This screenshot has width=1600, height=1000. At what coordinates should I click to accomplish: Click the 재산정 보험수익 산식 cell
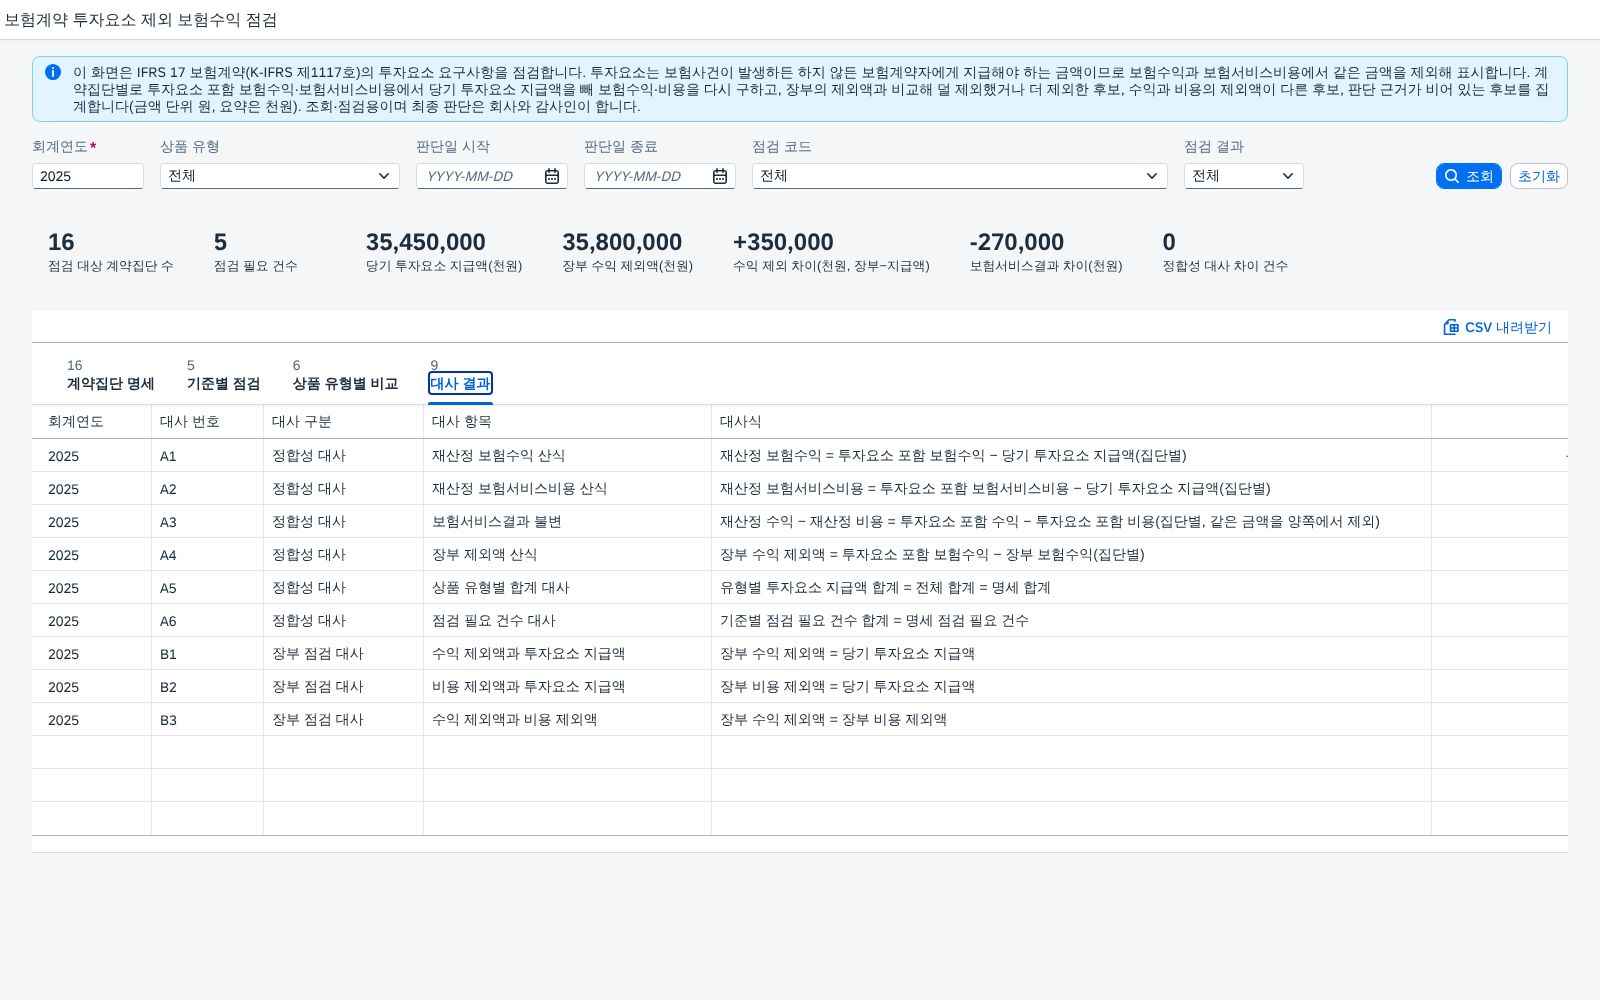click(x=567, y=456)
